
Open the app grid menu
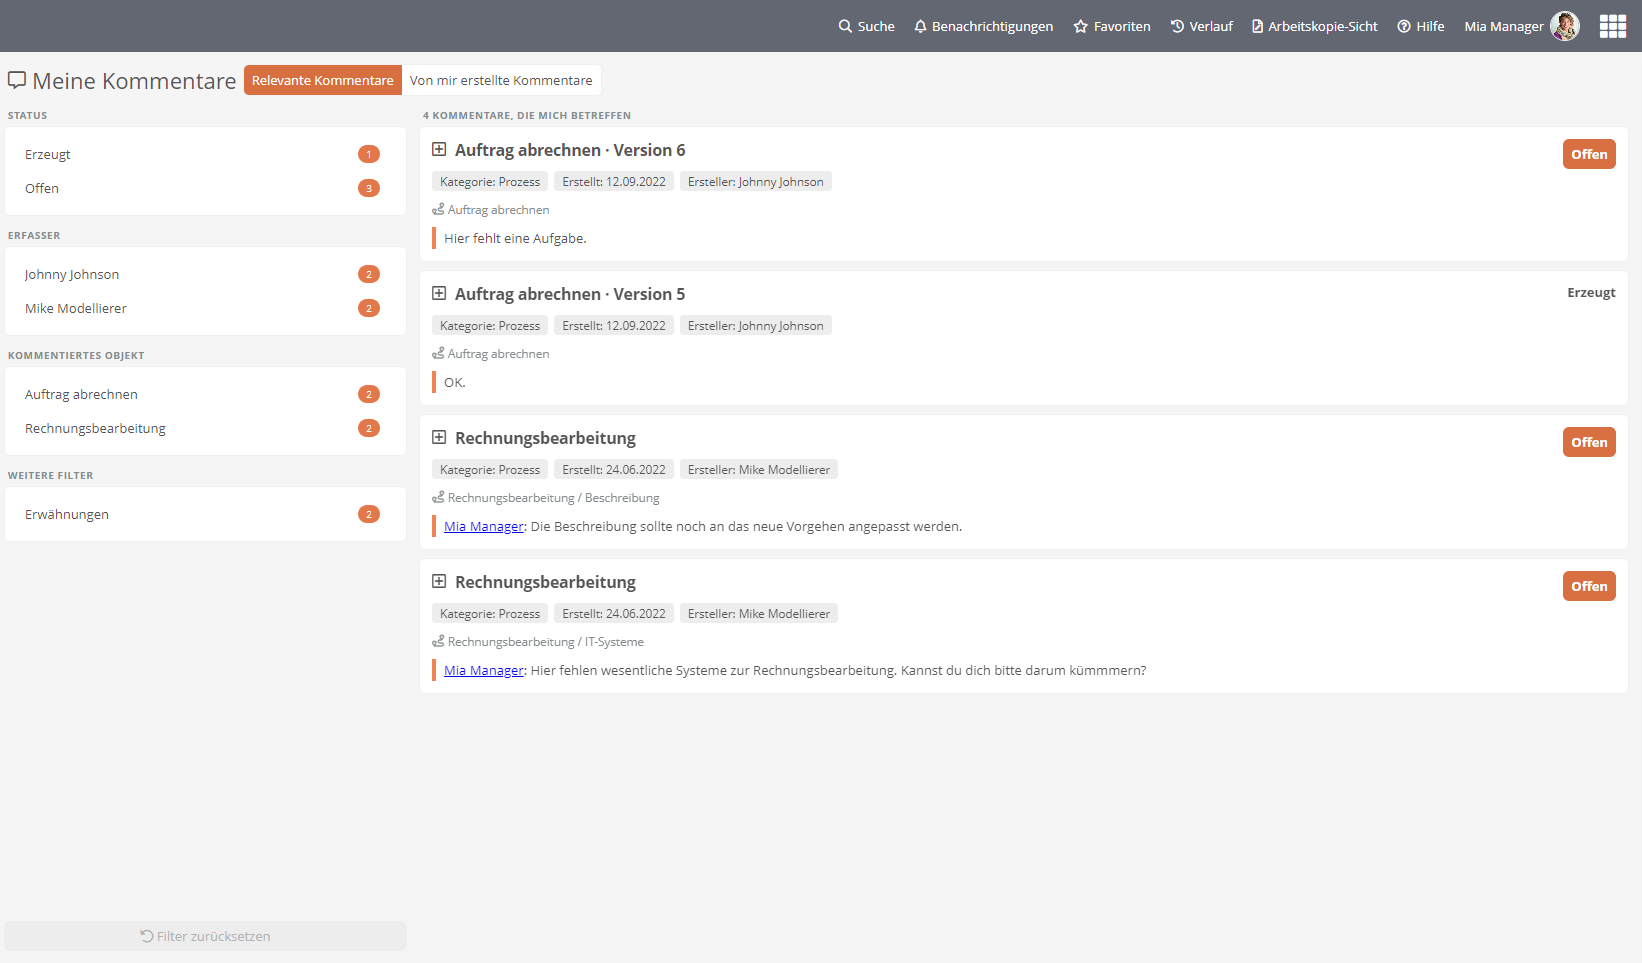click(x=1613, y=26)
